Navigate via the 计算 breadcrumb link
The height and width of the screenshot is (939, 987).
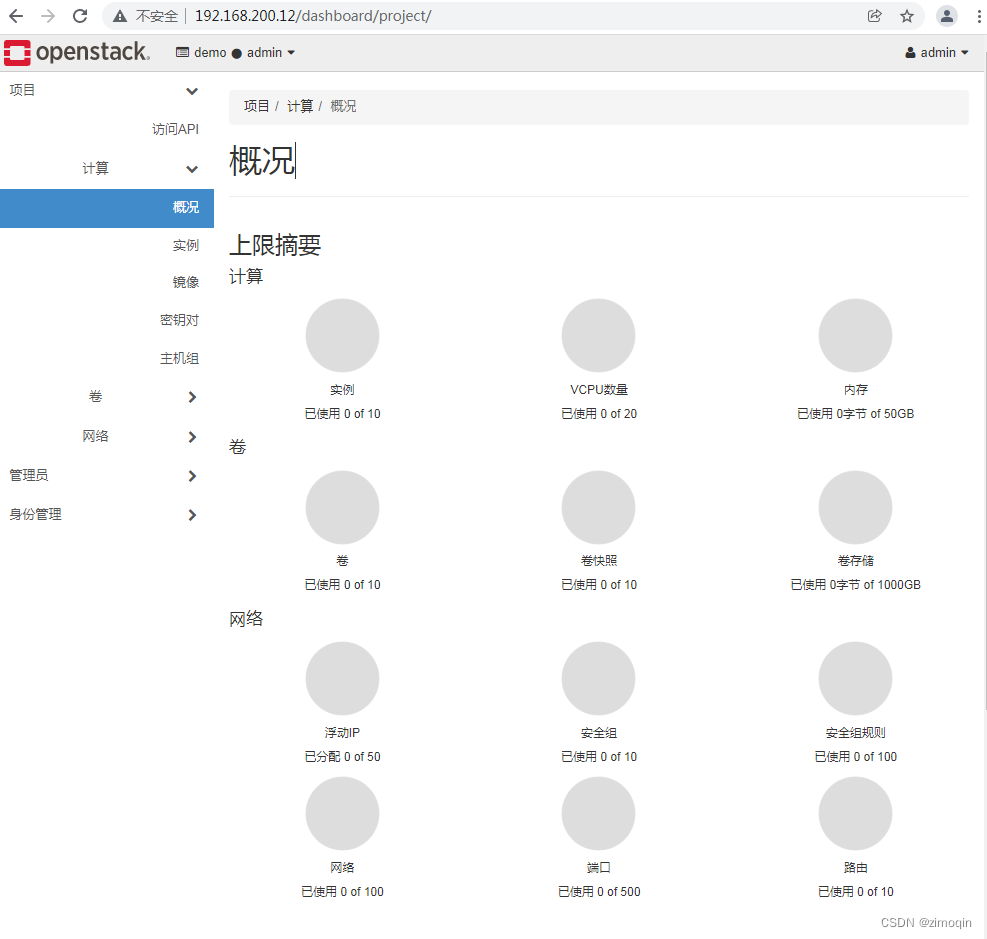300,105
